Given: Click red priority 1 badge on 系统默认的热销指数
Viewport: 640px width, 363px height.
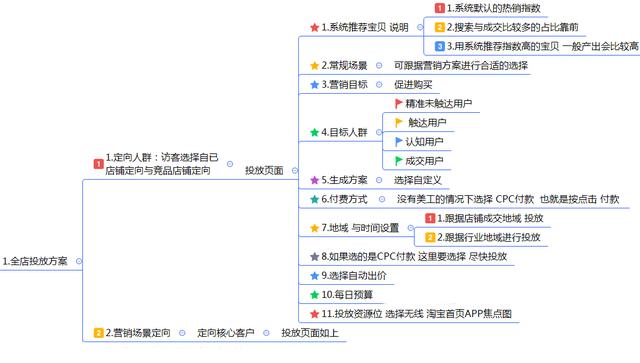Looking at the screenshot, I should tap(440, 8).
